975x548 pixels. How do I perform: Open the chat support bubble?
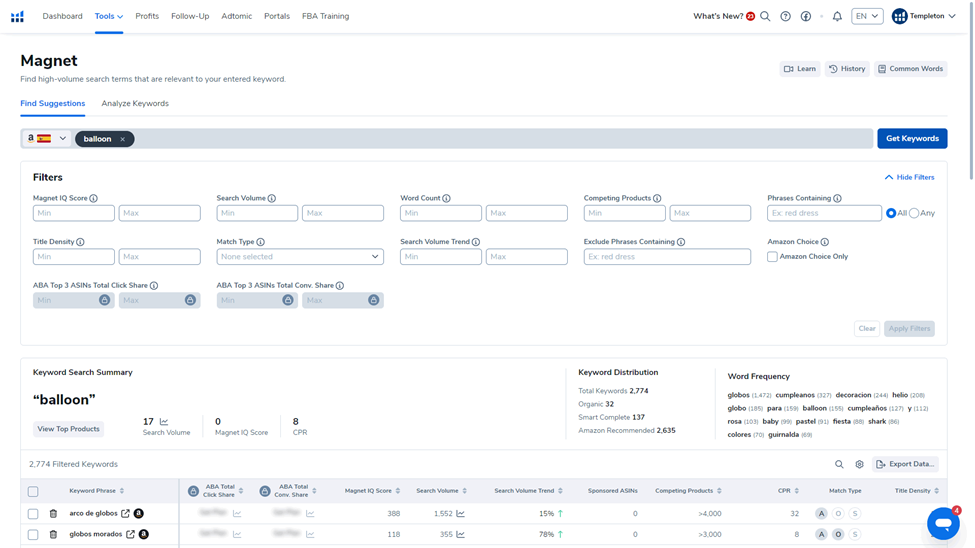(943, 523)
